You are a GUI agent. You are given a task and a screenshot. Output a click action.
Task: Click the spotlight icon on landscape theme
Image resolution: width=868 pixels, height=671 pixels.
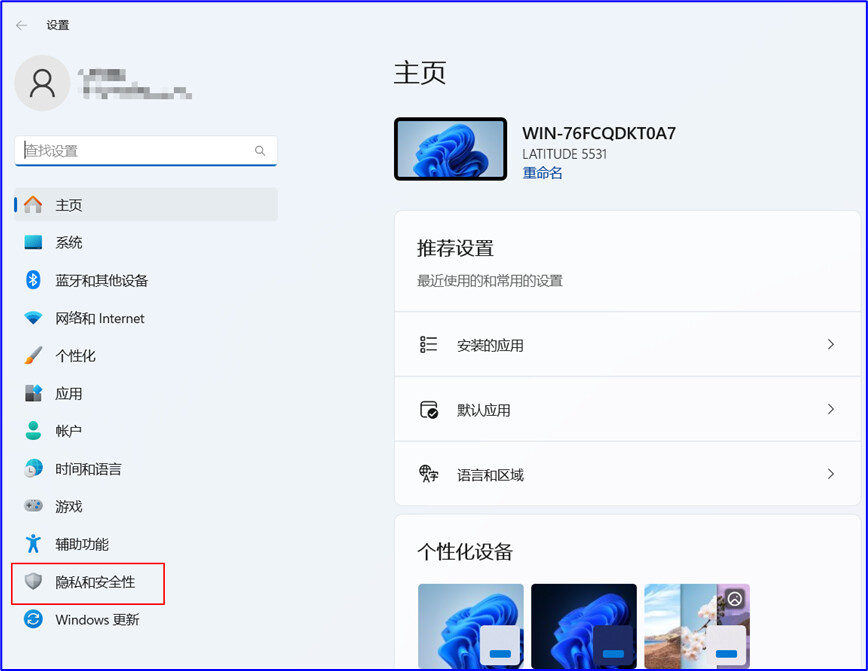point(735,598)
